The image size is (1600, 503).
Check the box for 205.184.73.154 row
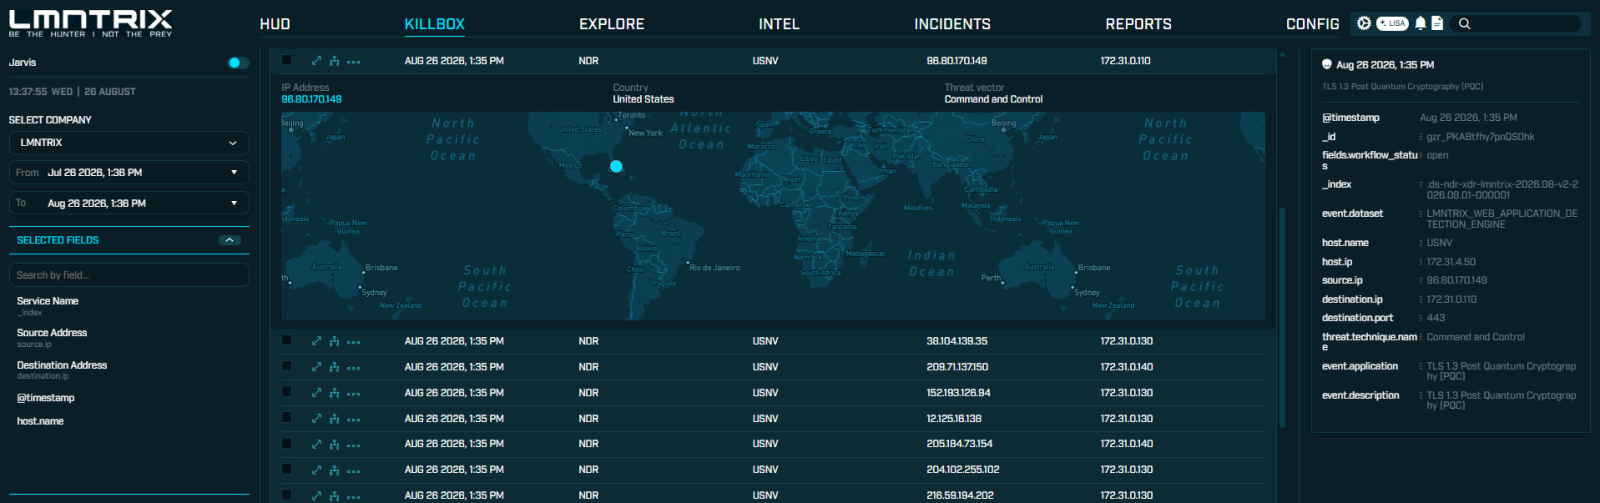click(287, 443)
